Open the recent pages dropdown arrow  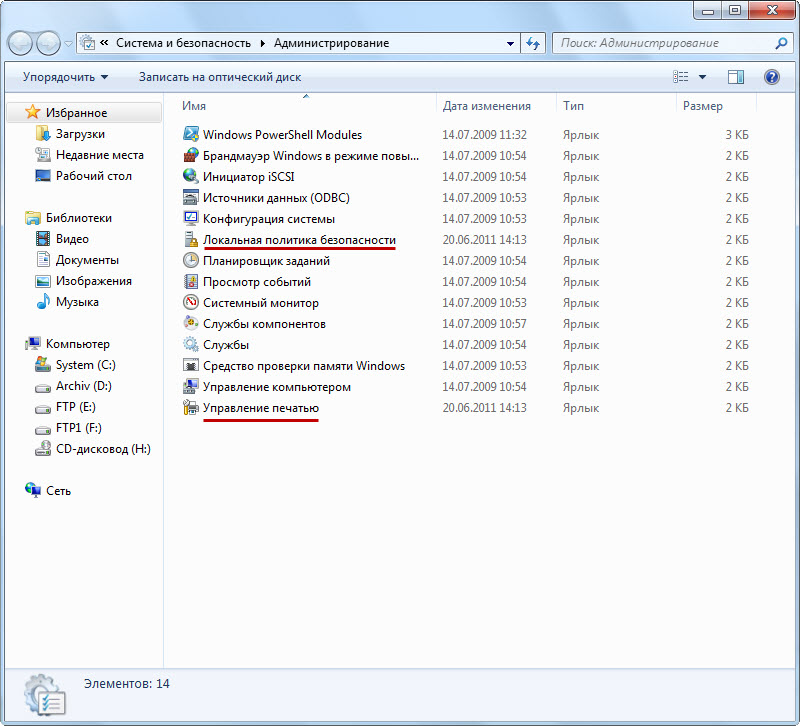tap(68, 44)
